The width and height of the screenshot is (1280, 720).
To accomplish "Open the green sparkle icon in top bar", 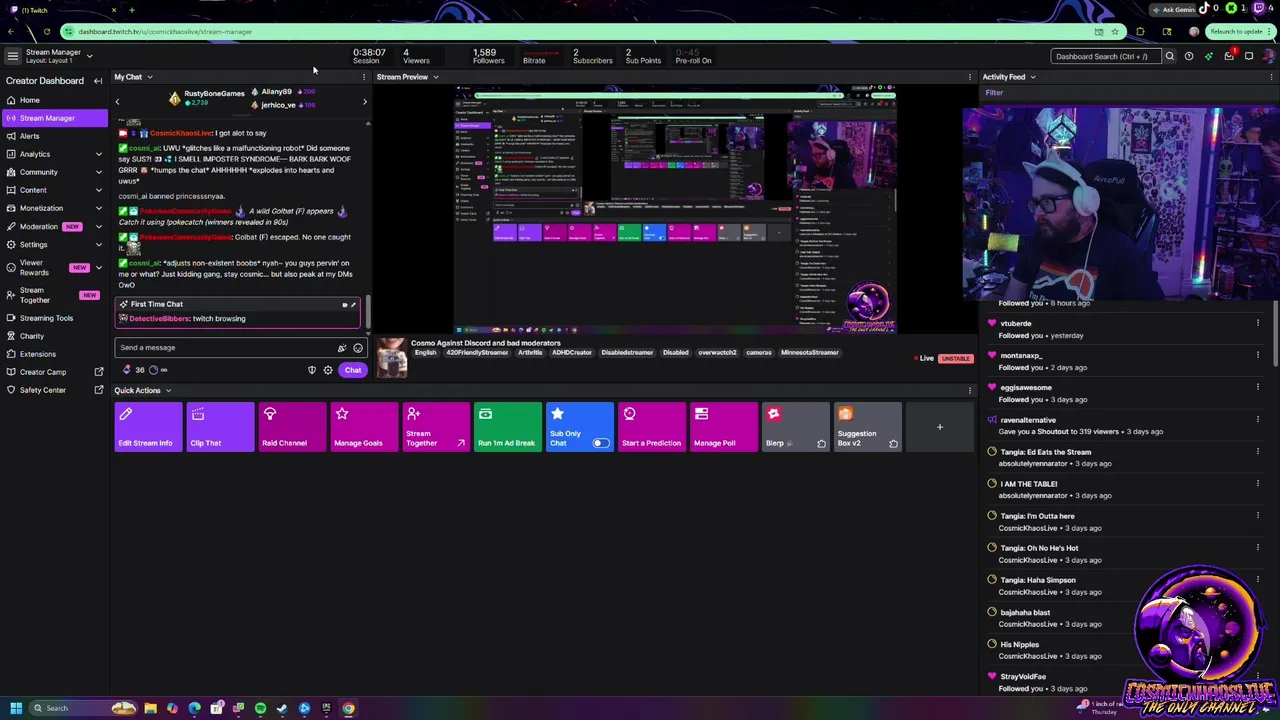I will (x=1208, y=57).
